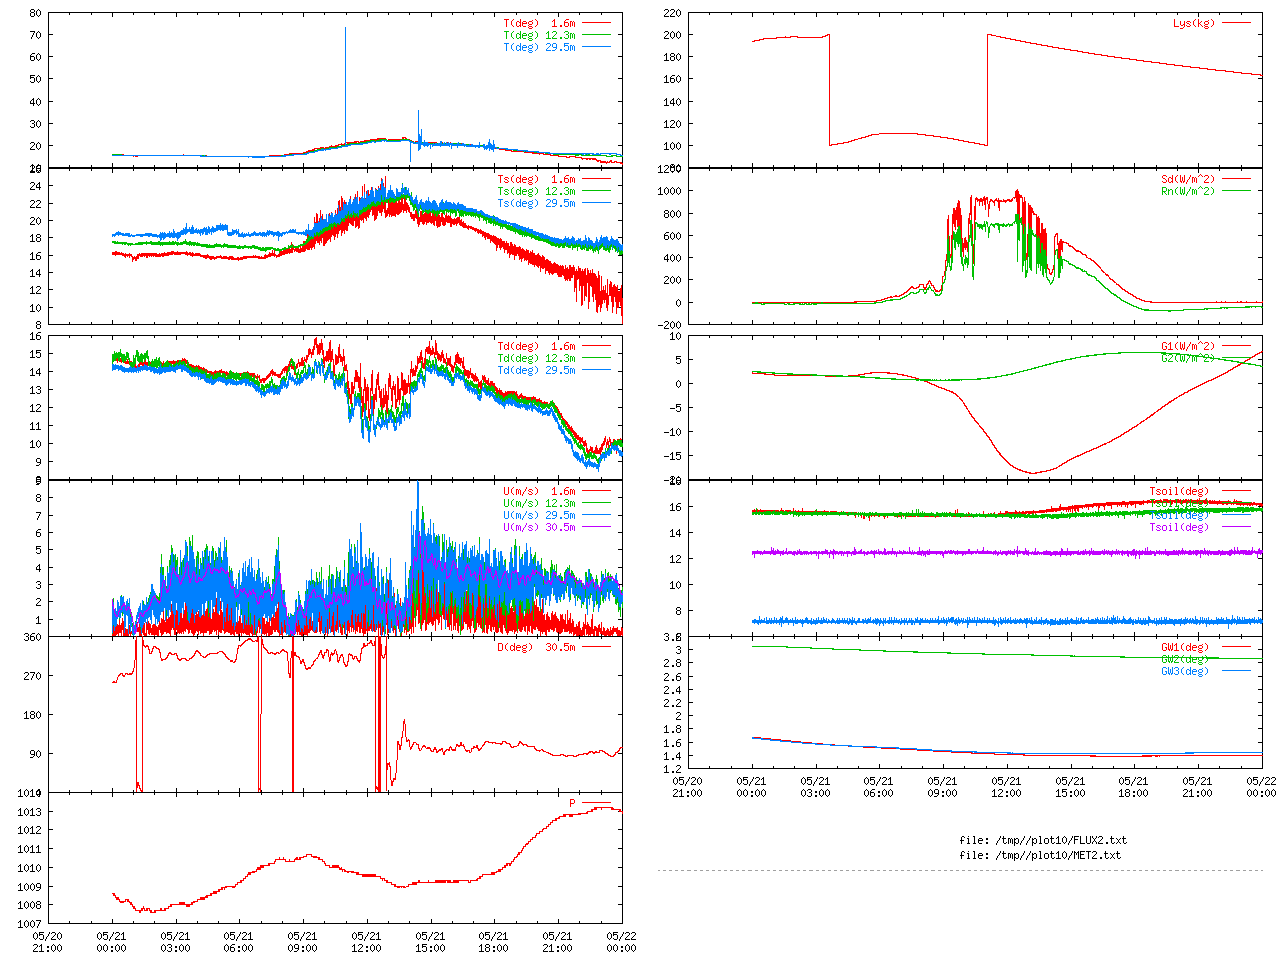Click the 'U(m/s) 1.6m' legend label
The height and width of the screenshot is (960, 1280).
[540, 492]
